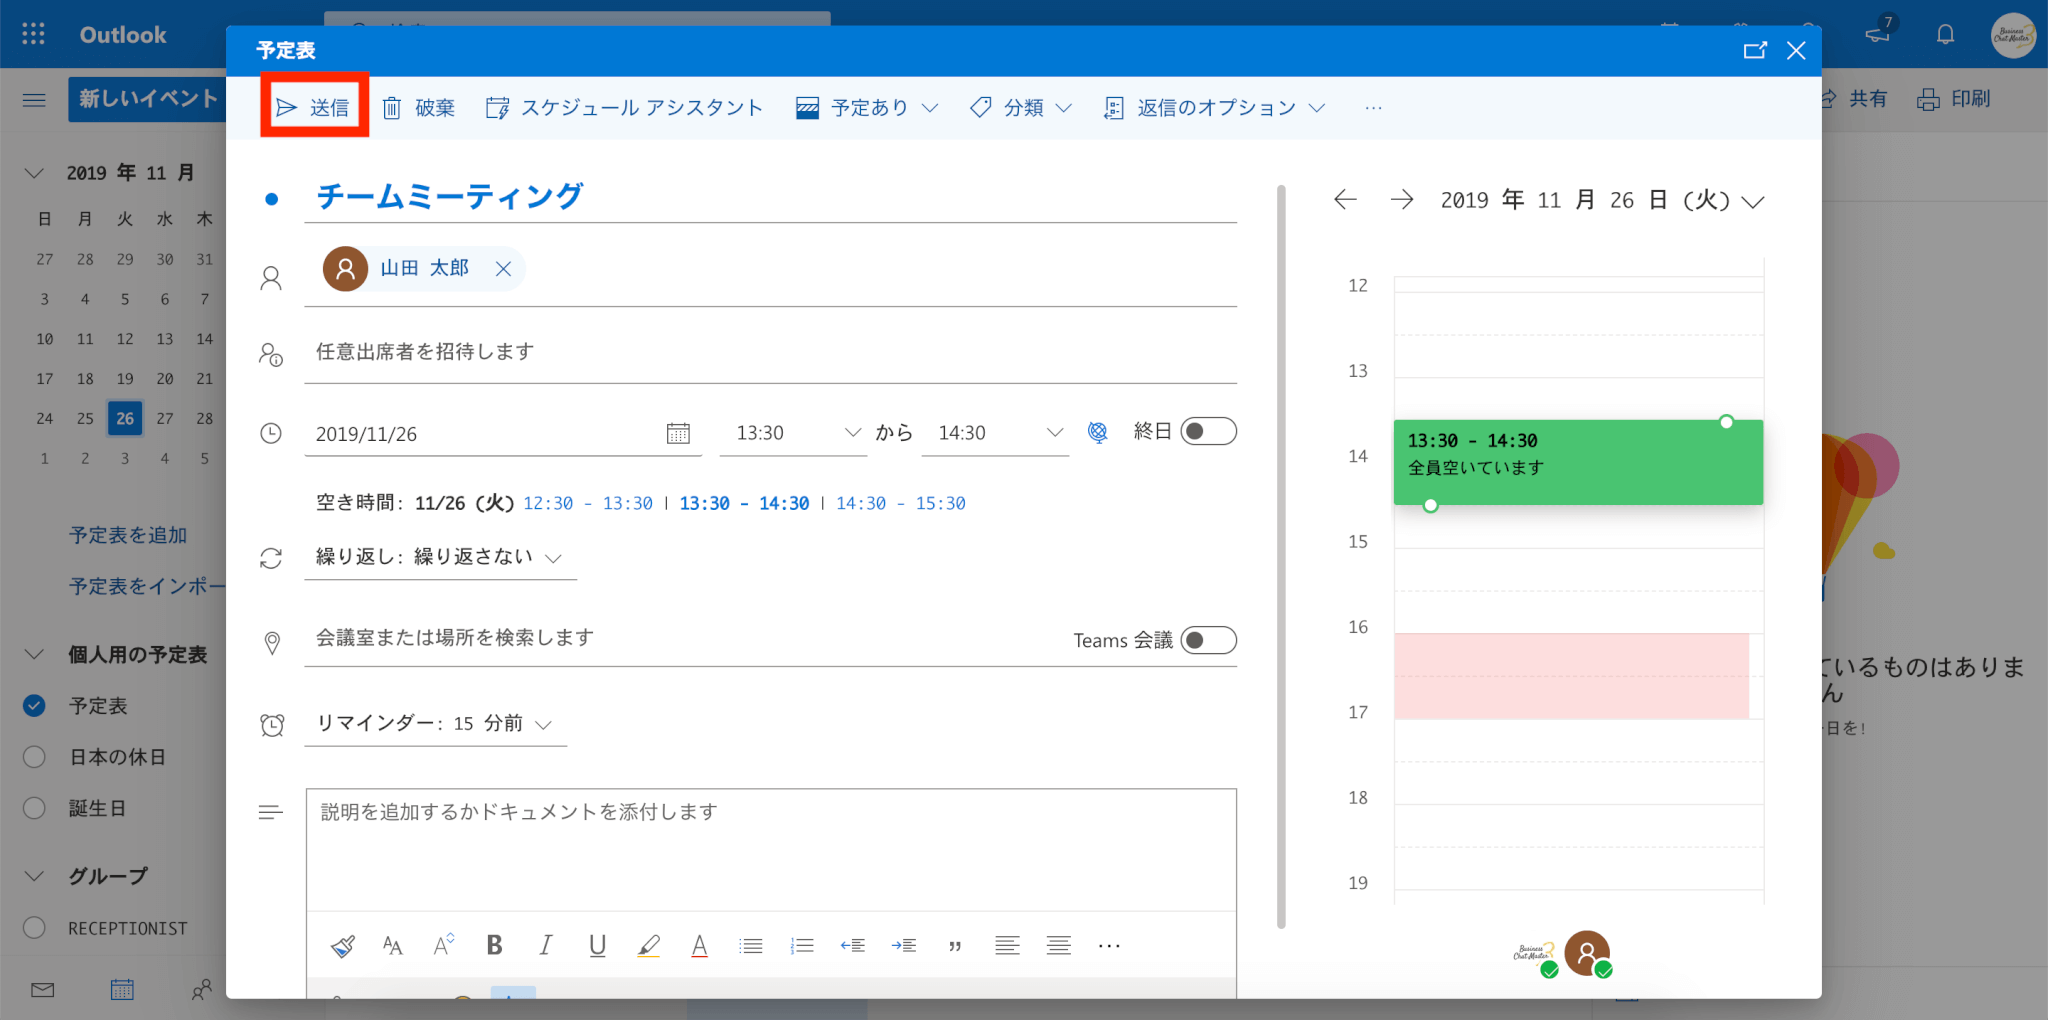Click the Bold formatting icon
Viewport: 2048px width, 1020px height.
[x=494, y=945]
